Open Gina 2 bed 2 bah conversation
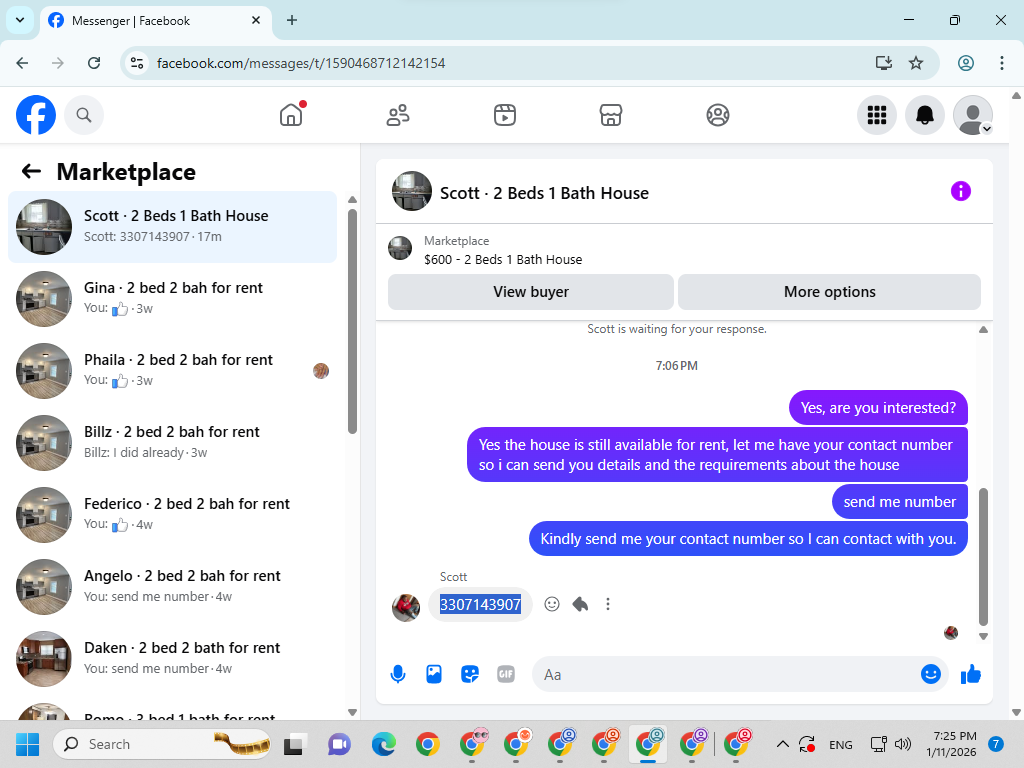1024x768 pixels. point(172,298)
